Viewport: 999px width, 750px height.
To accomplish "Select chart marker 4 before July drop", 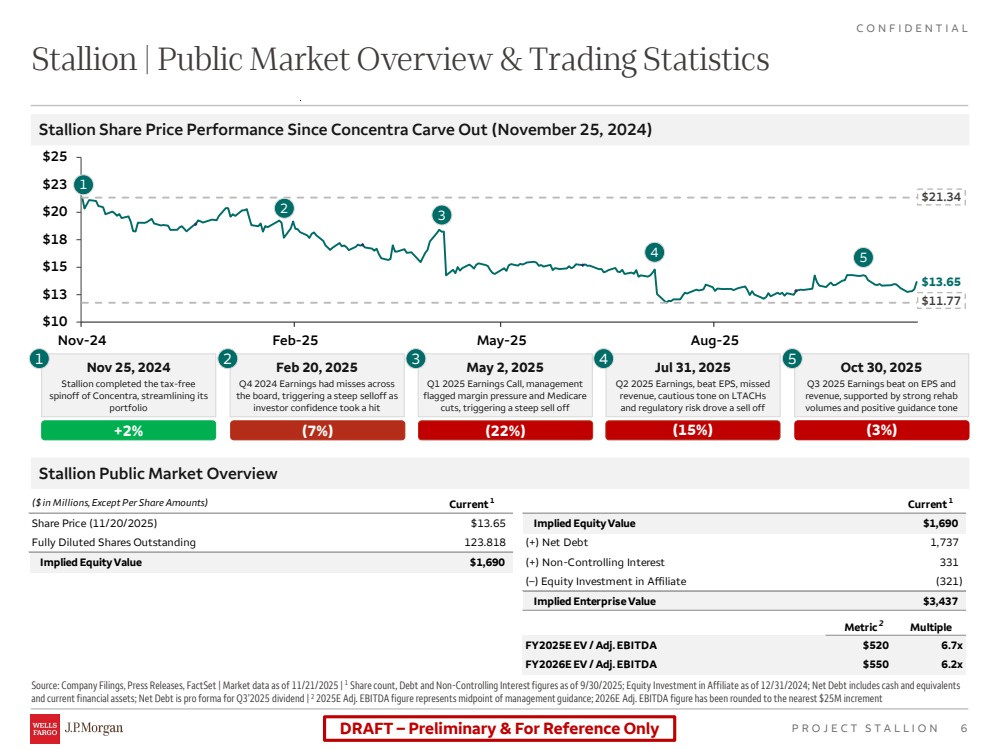I will [x=654, y=252].
